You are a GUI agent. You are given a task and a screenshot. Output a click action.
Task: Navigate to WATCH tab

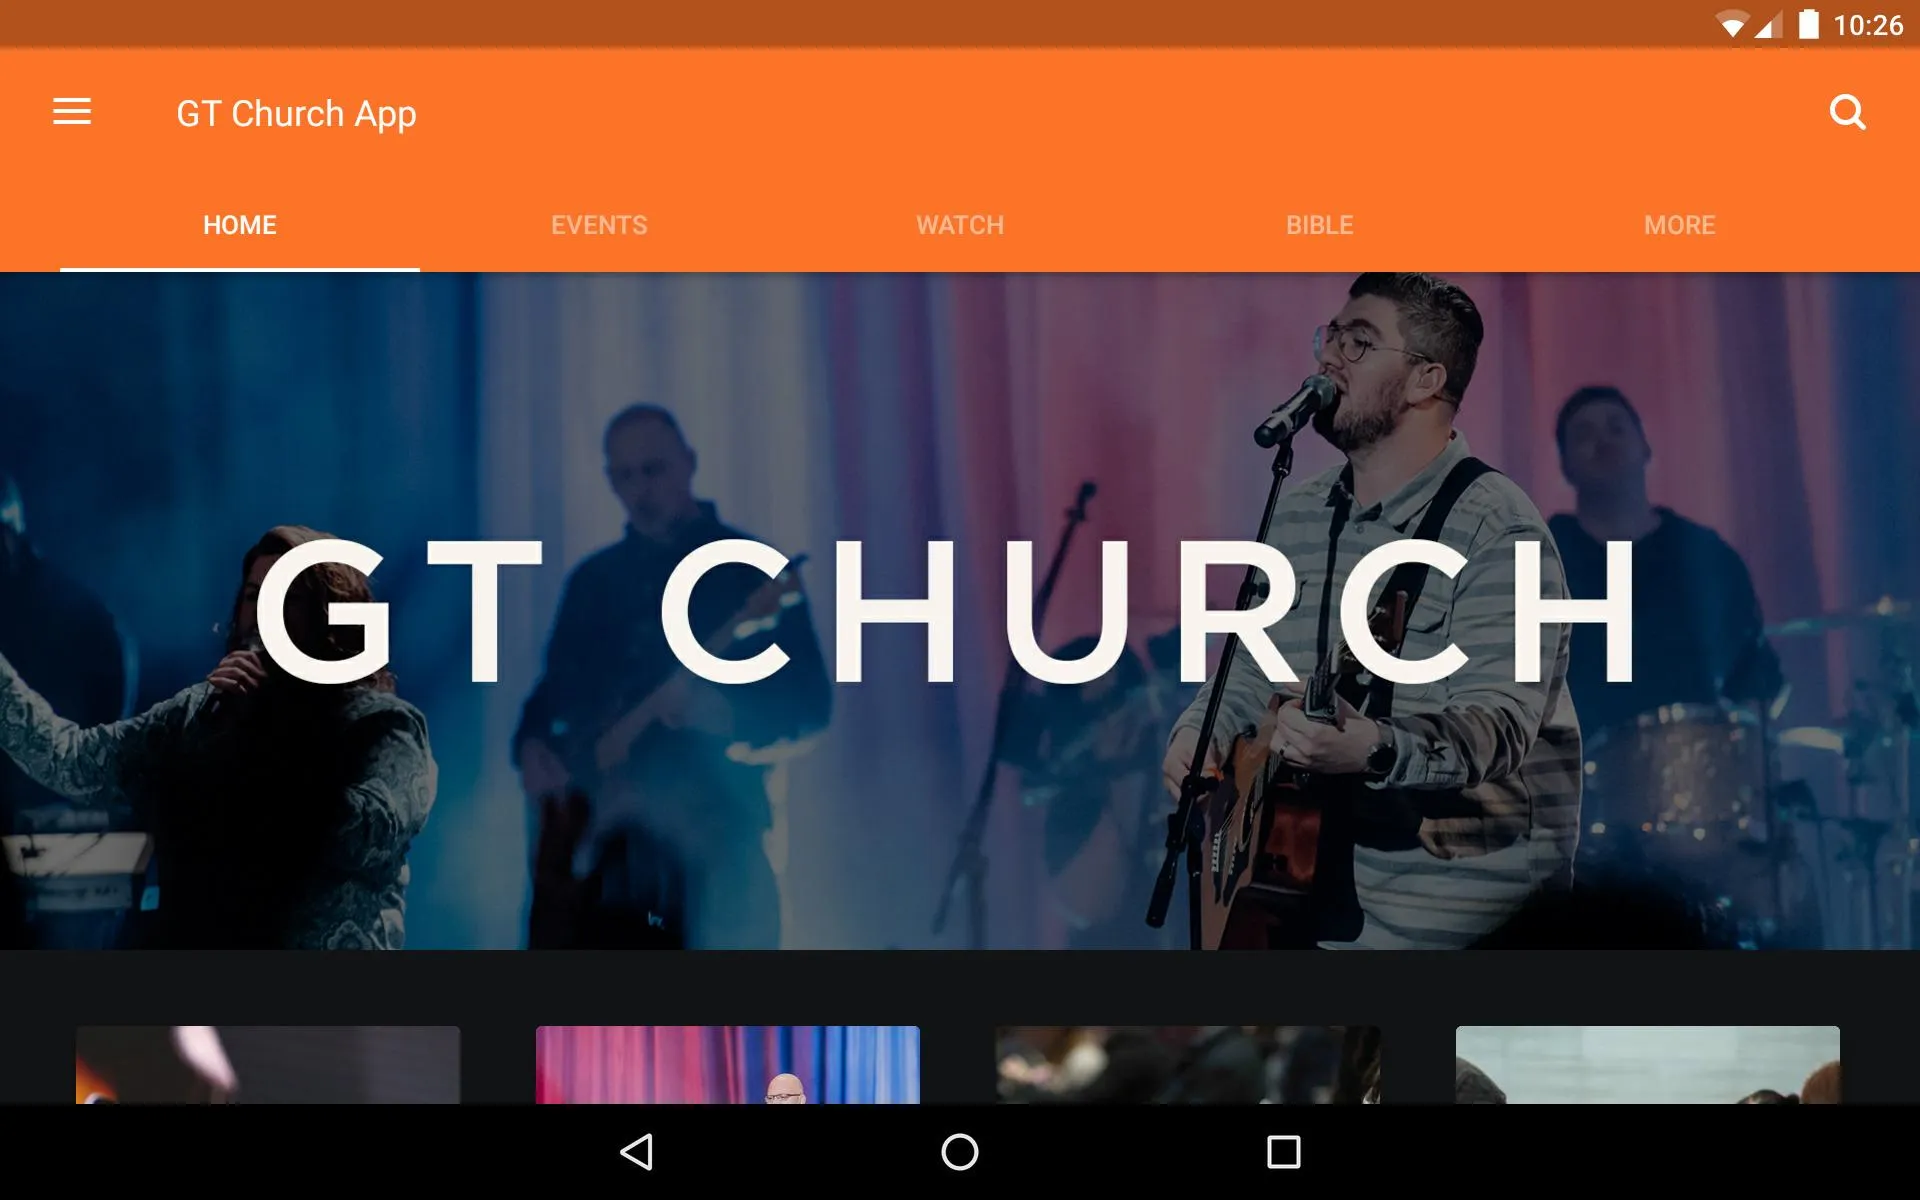click(959, 224)
